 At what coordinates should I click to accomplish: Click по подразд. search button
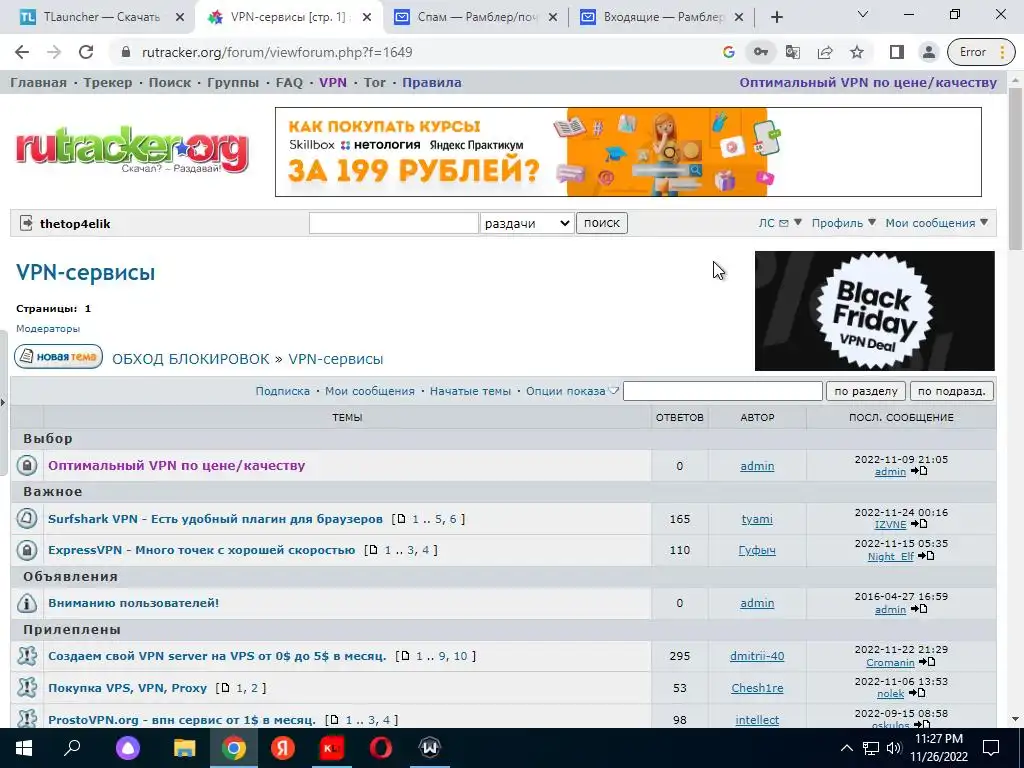[x=952, y=391]
